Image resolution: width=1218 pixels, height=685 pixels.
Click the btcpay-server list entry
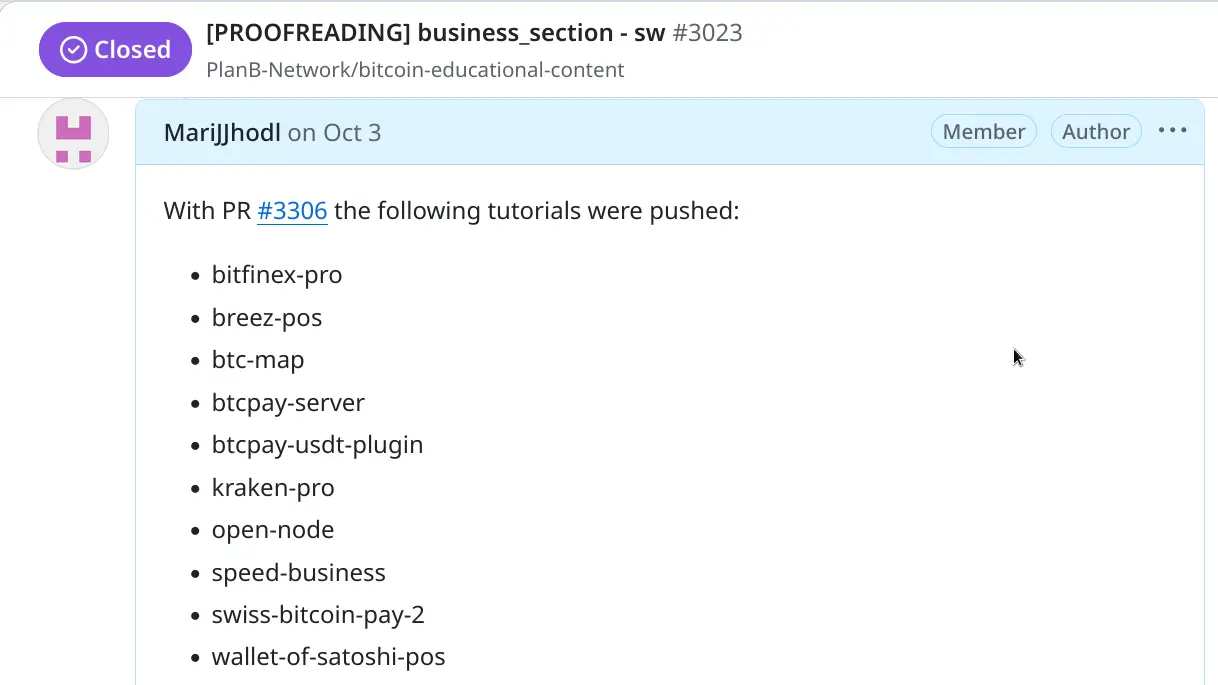288,403
